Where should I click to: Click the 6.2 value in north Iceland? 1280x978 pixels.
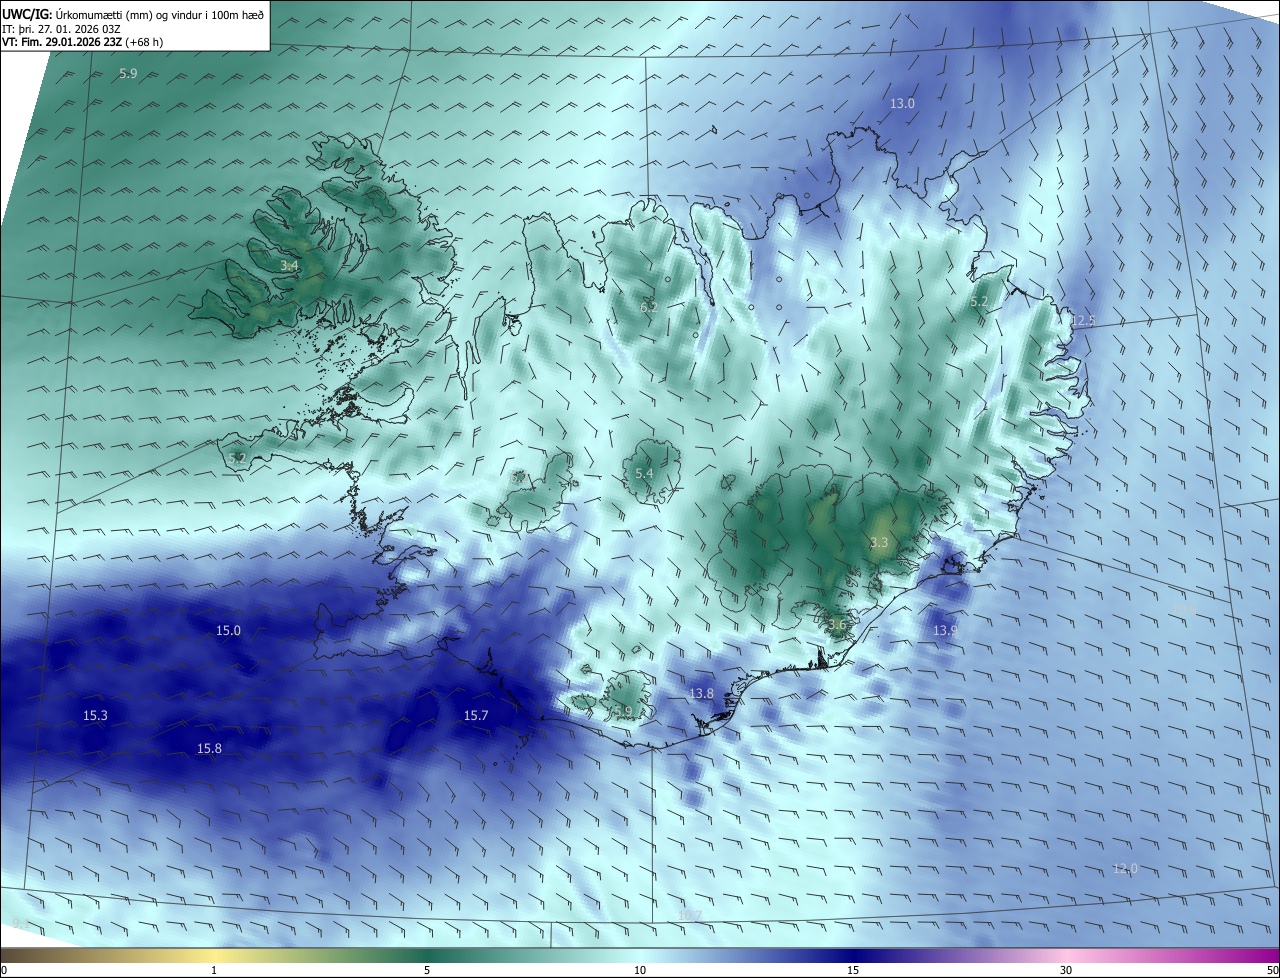pyautogui.click(x=649, y=307)
